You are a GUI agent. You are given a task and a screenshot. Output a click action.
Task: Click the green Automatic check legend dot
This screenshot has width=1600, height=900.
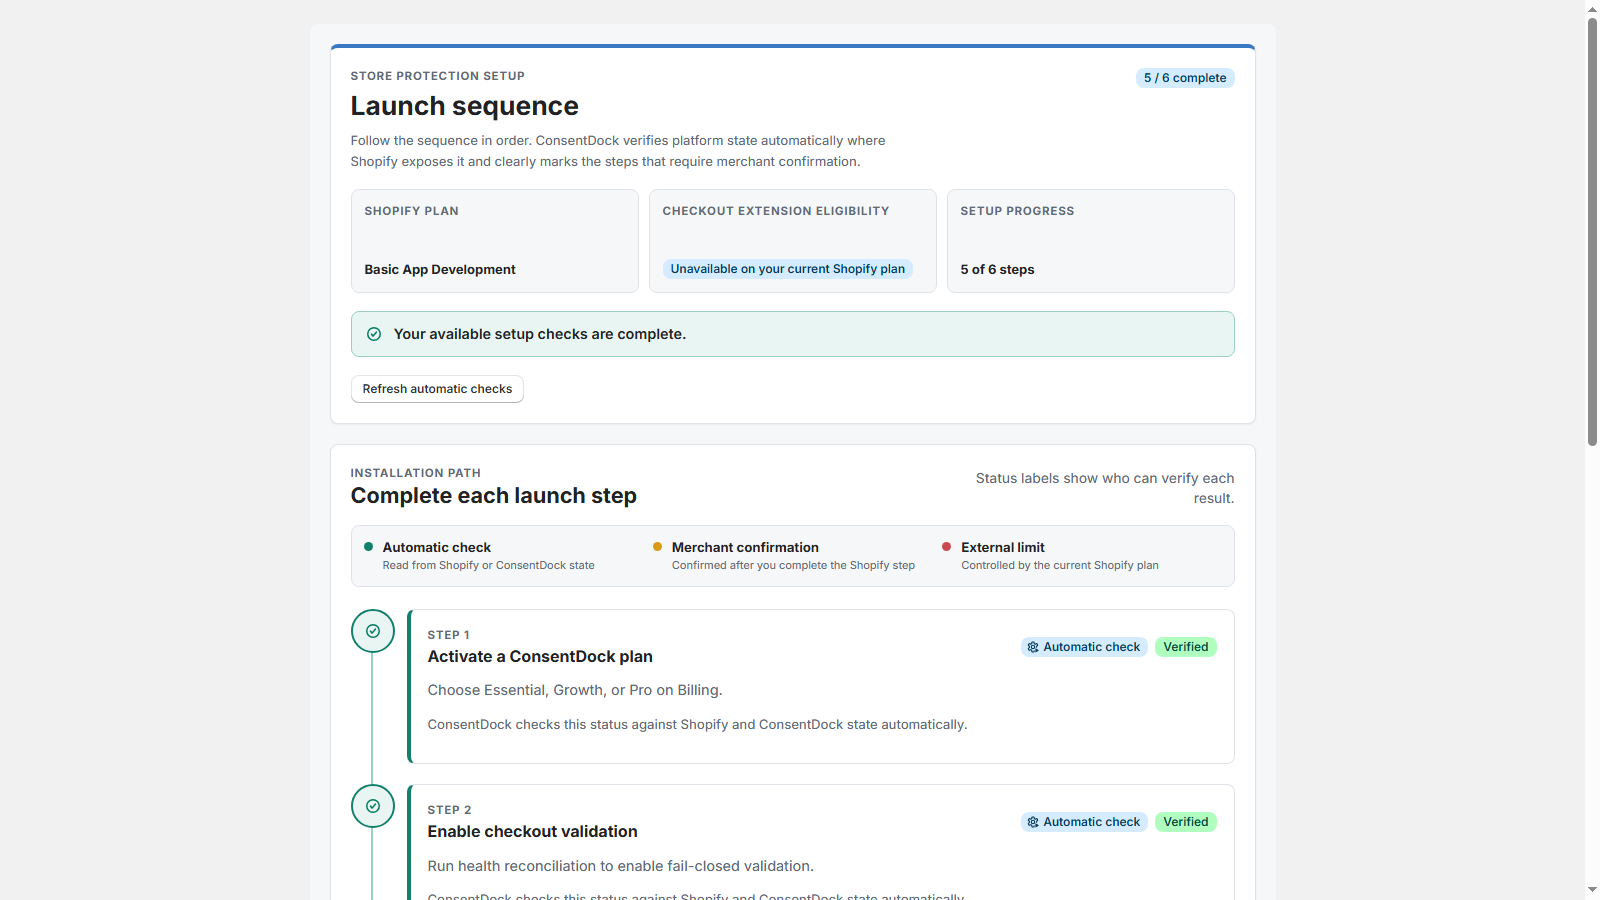coord(368,547)
